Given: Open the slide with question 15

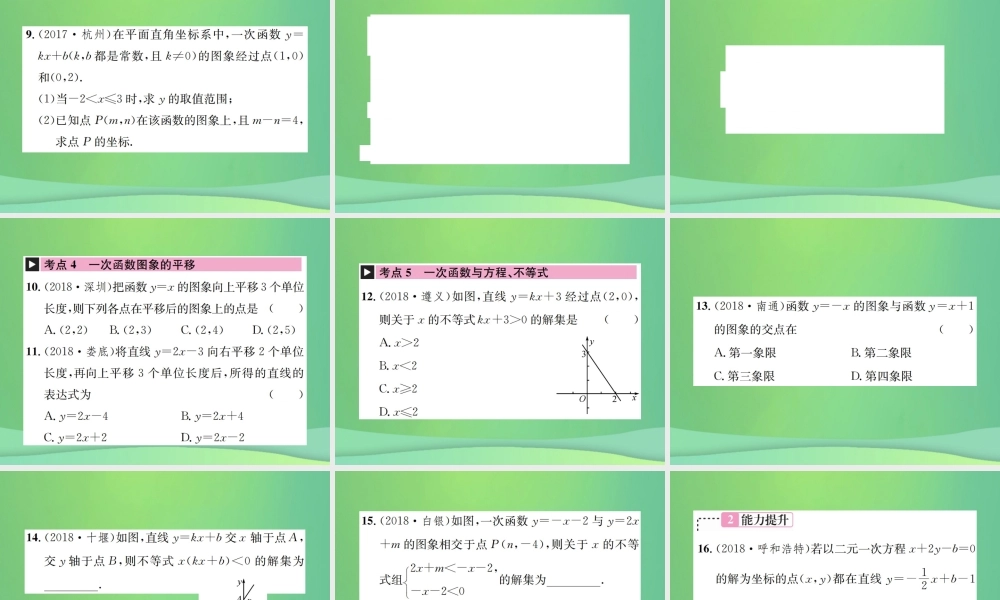Looking at the screenshot, I should tap(499, 535).
